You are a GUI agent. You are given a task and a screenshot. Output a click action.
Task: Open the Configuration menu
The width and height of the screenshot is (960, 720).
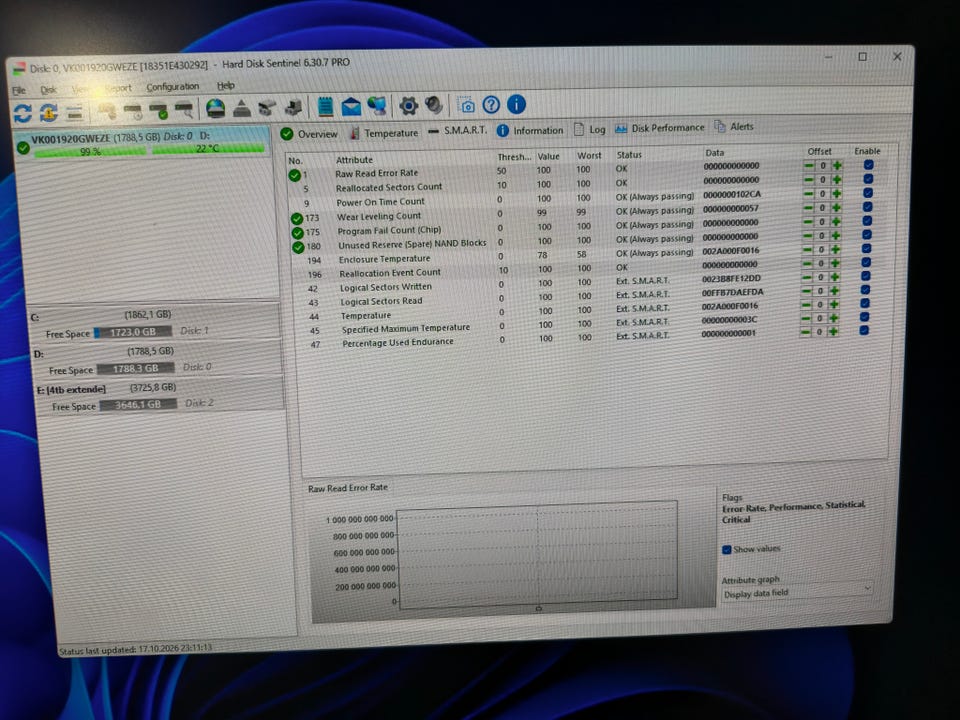click(x=173, y=87)
